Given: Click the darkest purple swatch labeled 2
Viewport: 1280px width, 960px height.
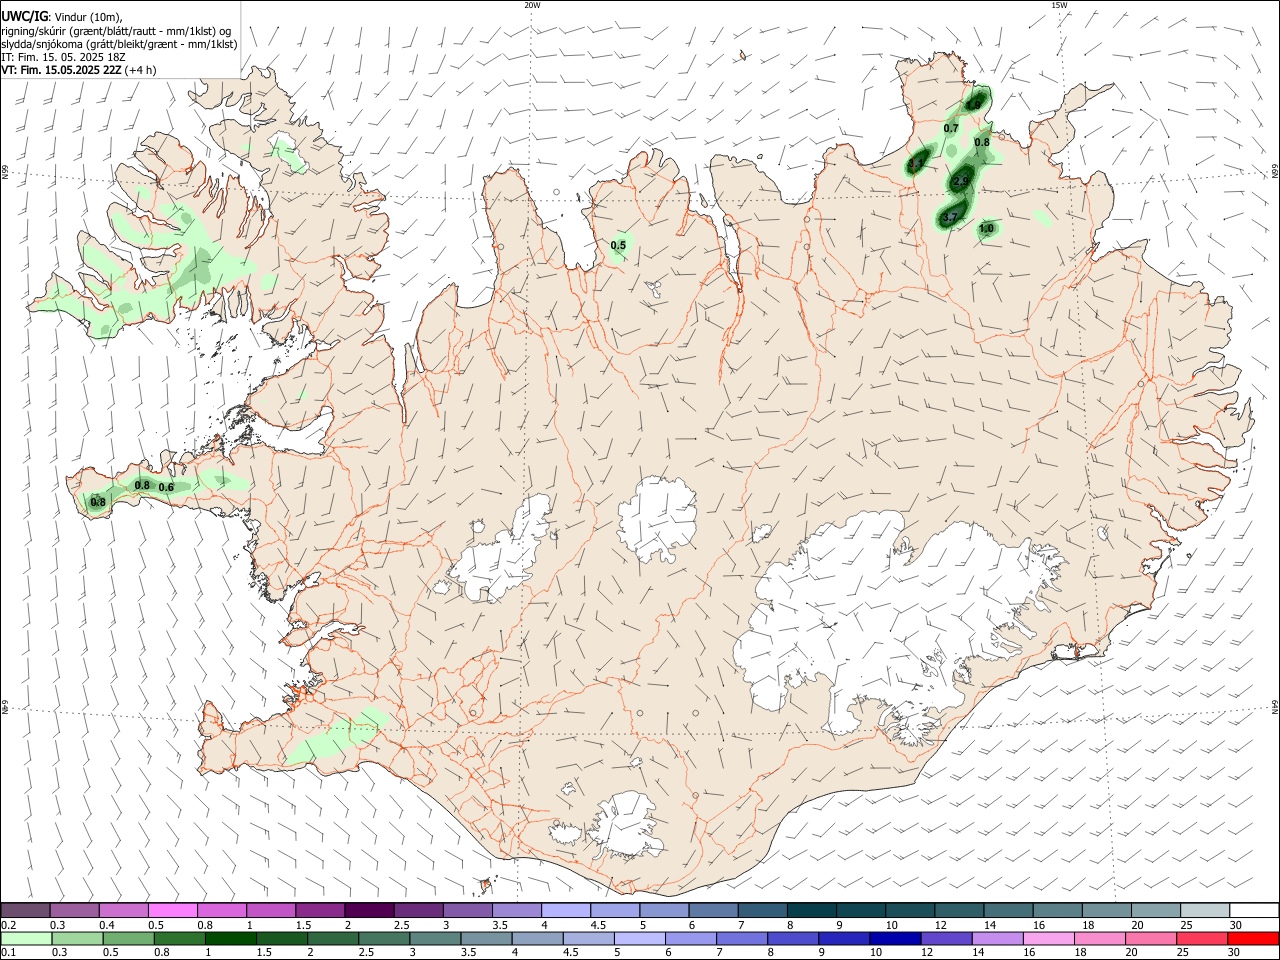Looking at the screenshot, I should coord(368,911).
